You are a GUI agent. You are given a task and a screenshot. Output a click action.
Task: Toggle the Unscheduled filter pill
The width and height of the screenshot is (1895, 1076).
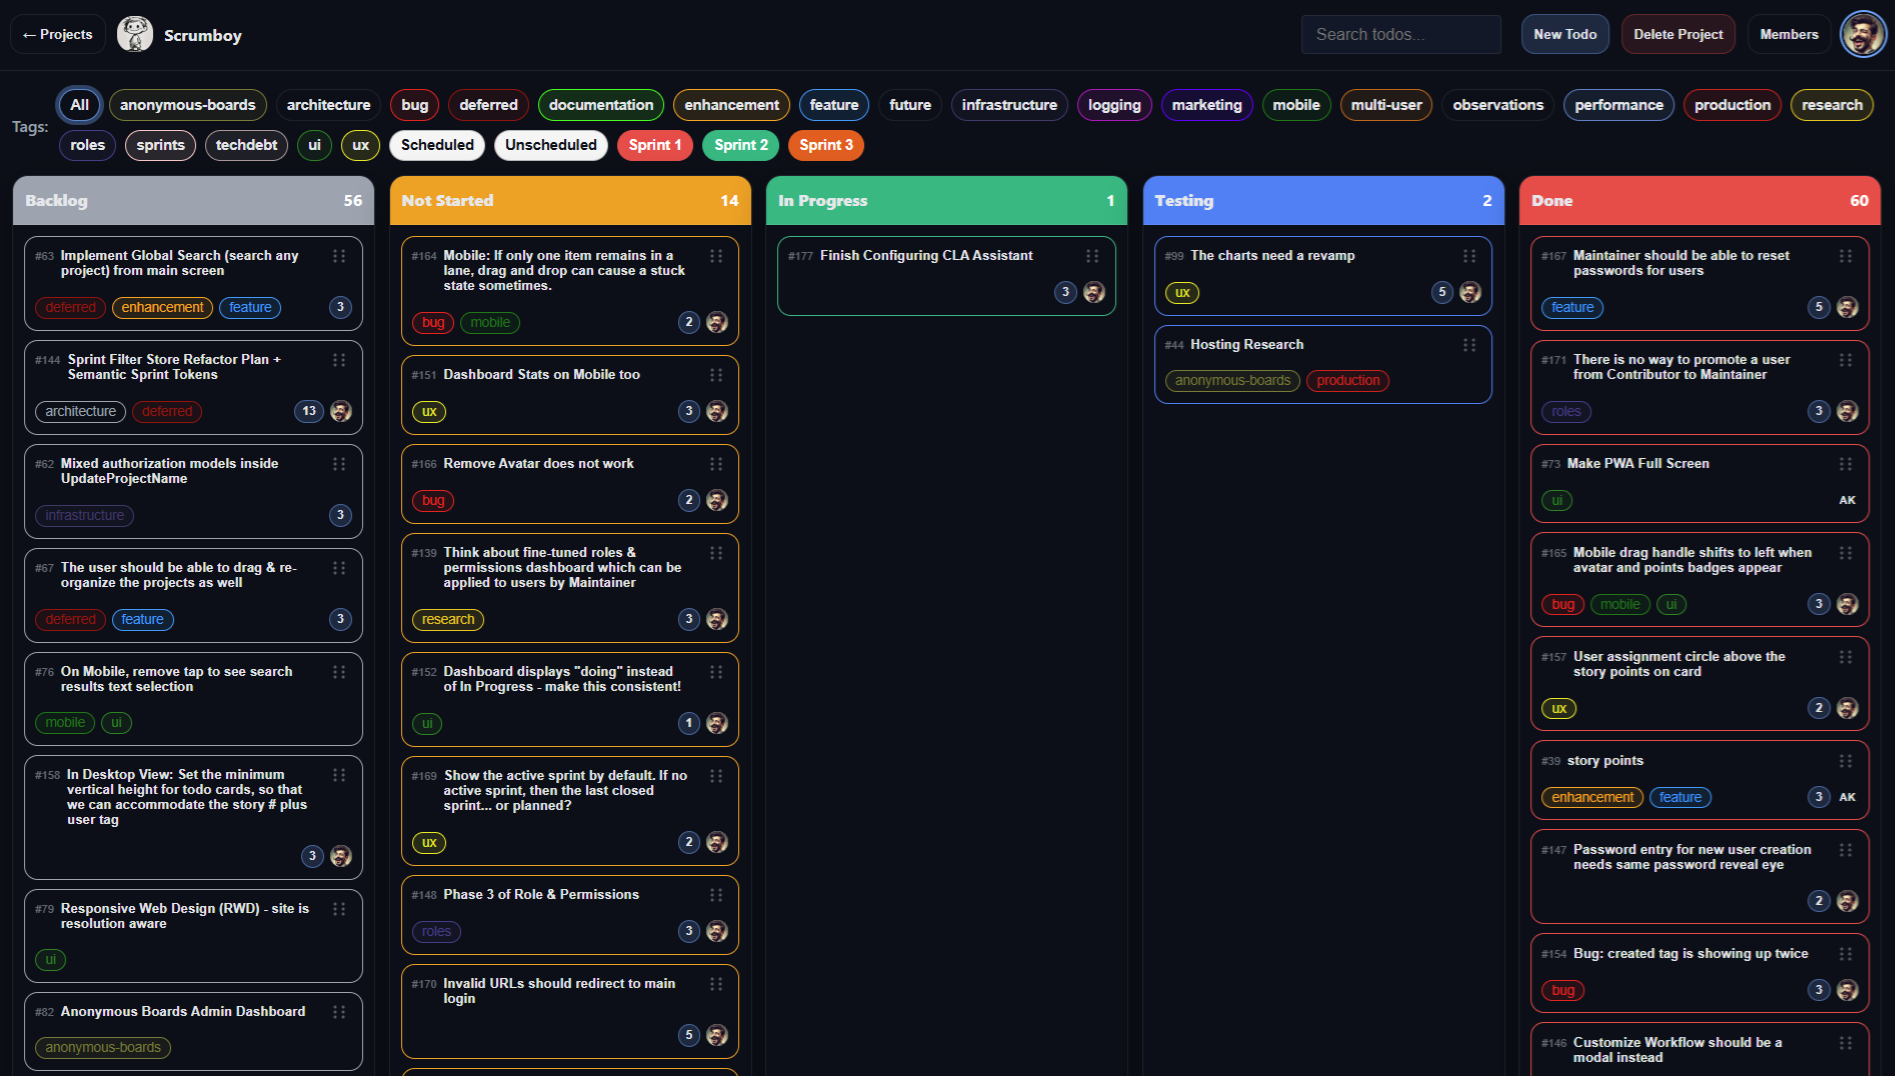click(550, 145)
